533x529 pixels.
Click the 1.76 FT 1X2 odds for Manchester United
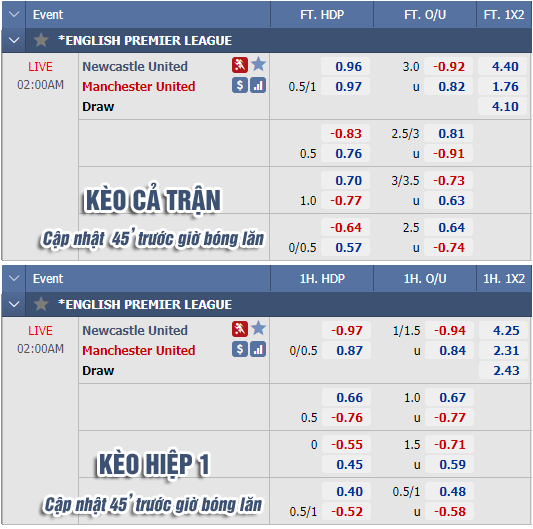[x=504, y=86]
